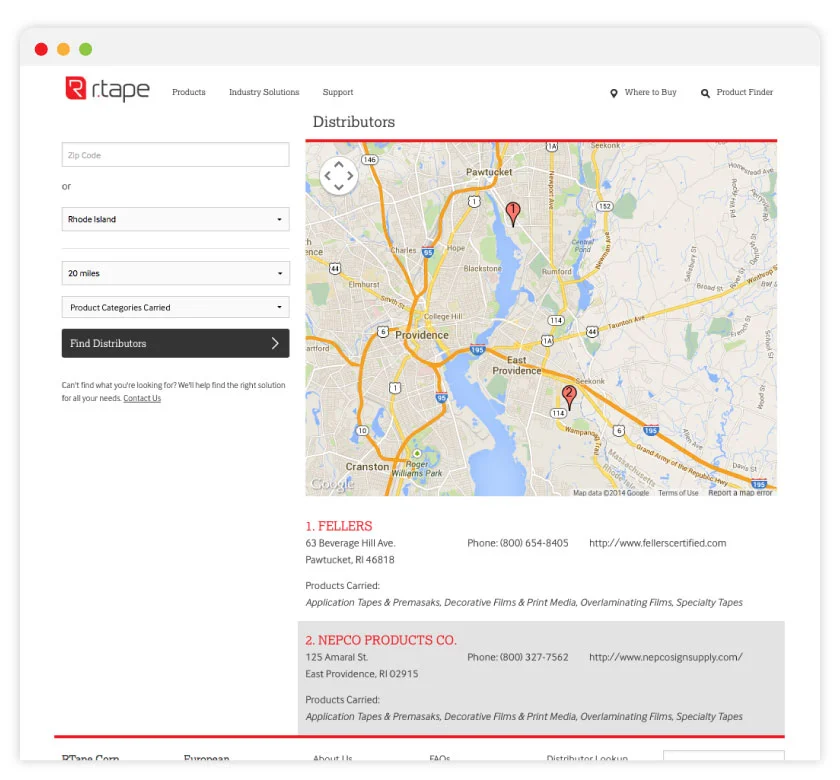Click Pawtucket, RI 46818 text

coord(350,560)
